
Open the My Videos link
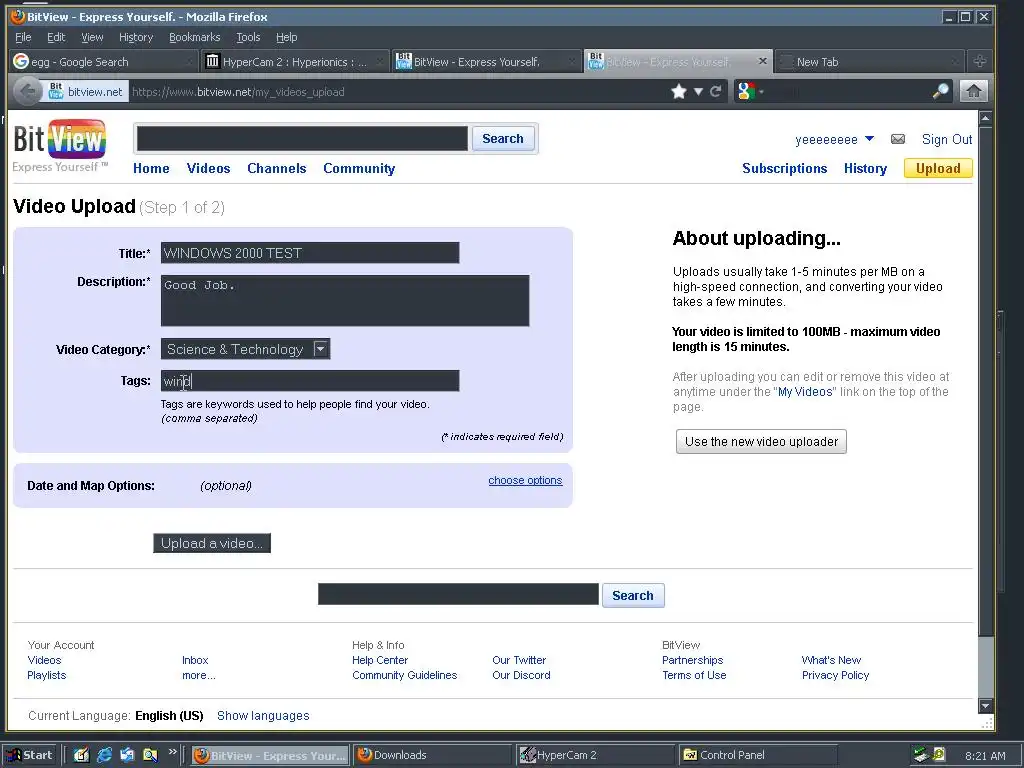click(x=805, y=392)
